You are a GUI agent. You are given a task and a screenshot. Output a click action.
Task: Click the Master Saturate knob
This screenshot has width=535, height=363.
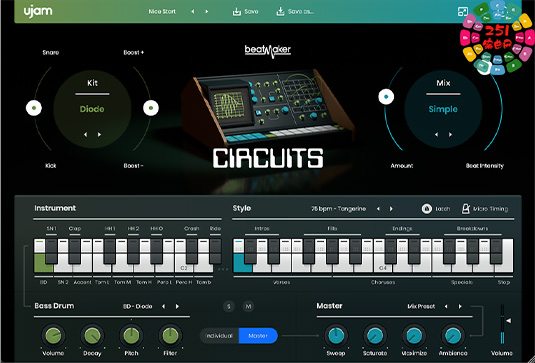point(375,336)
